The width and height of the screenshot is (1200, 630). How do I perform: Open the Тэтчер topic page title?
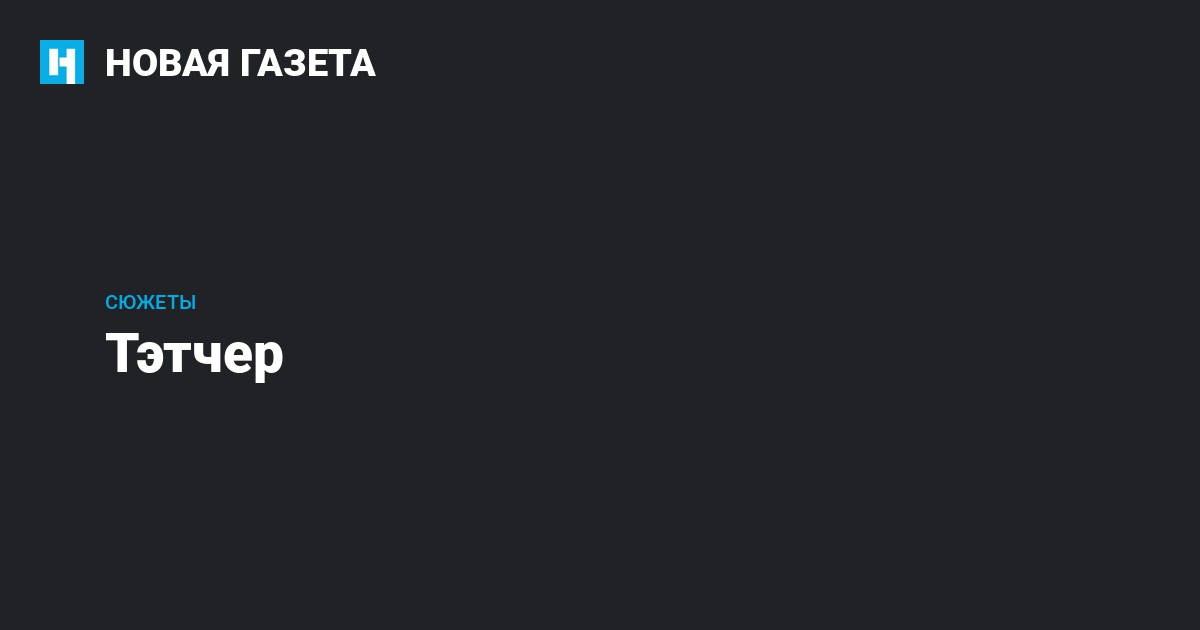pyautogui.click(x=195, y=353)
